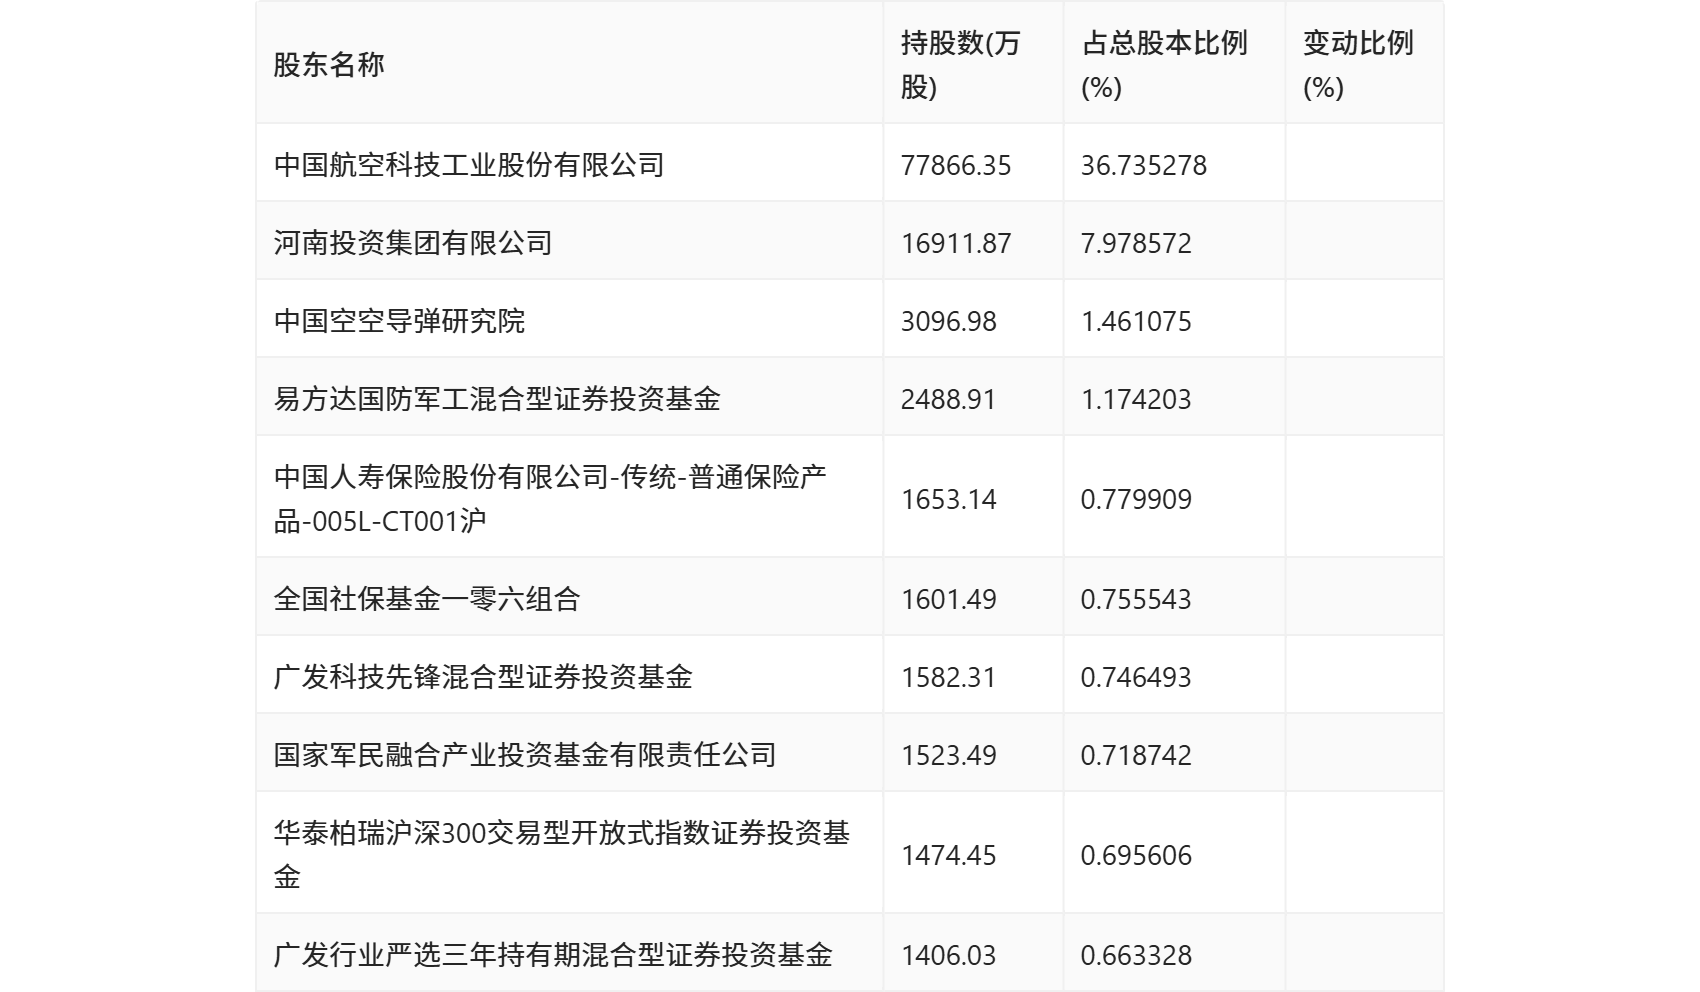Select the percentage 36.735278
The width and height of the screenshot is (1700, 992).
pyautogui.click(x=1144, y=165)
